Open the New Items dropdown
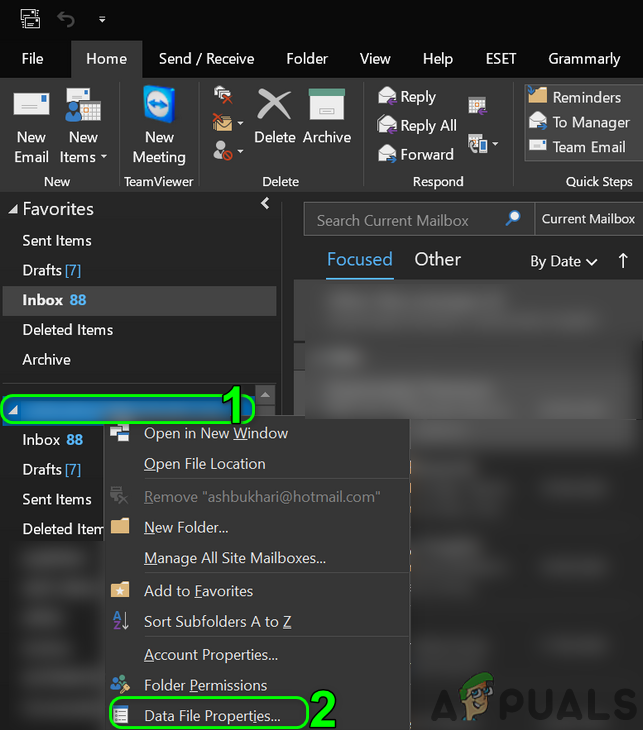This screenshot has height=730, width=643. pyautogui.click(x=83, y=126)
